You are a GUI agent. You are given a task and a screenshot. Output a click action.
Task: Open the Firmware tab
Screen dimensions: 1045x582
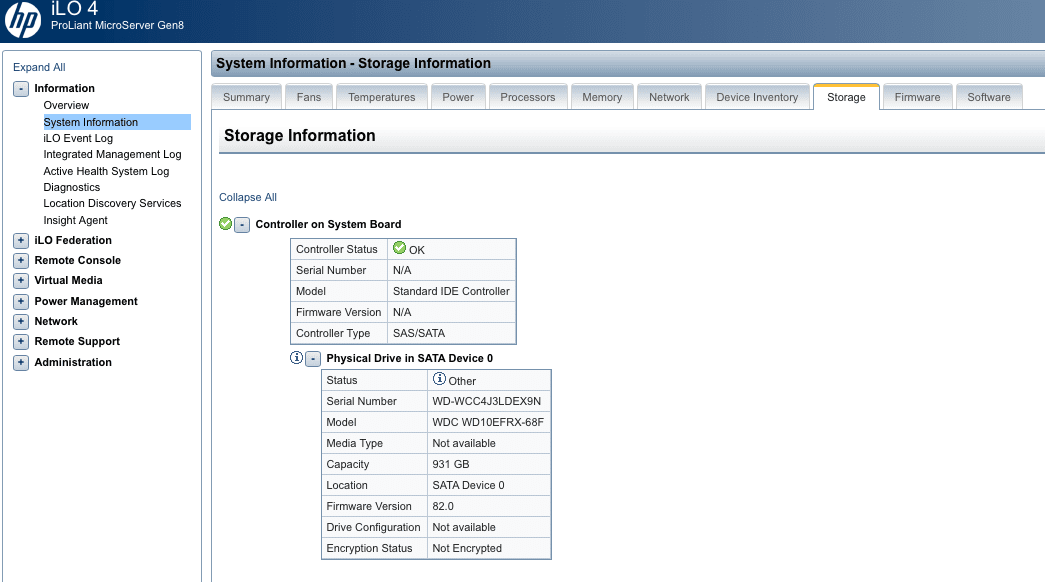tap(917, 97)
